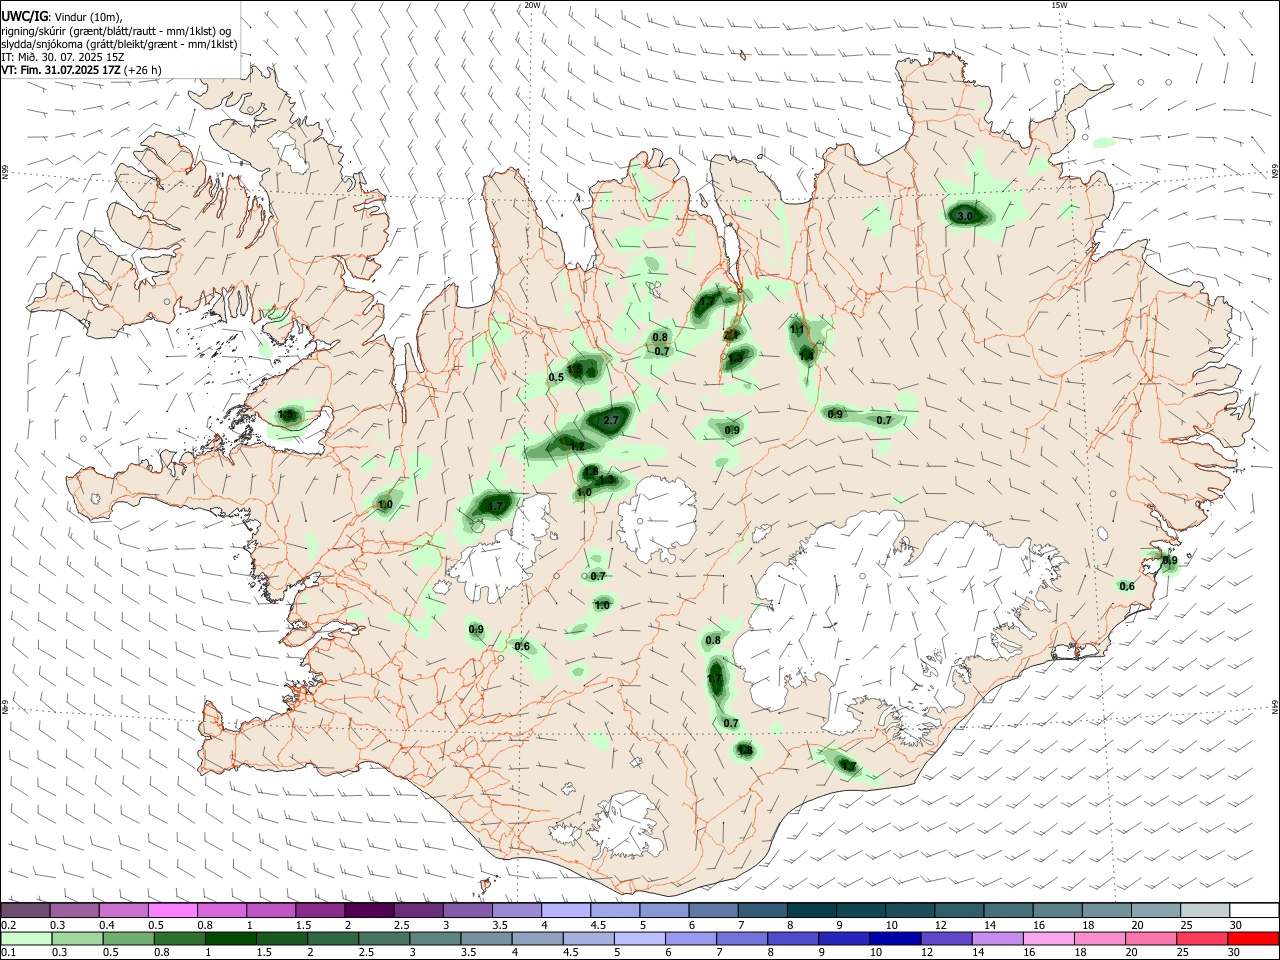The image size is (1280, 960).
Task: Select the medium green 0.5 mm rain swatch
Action: click(x=128, y=938)
